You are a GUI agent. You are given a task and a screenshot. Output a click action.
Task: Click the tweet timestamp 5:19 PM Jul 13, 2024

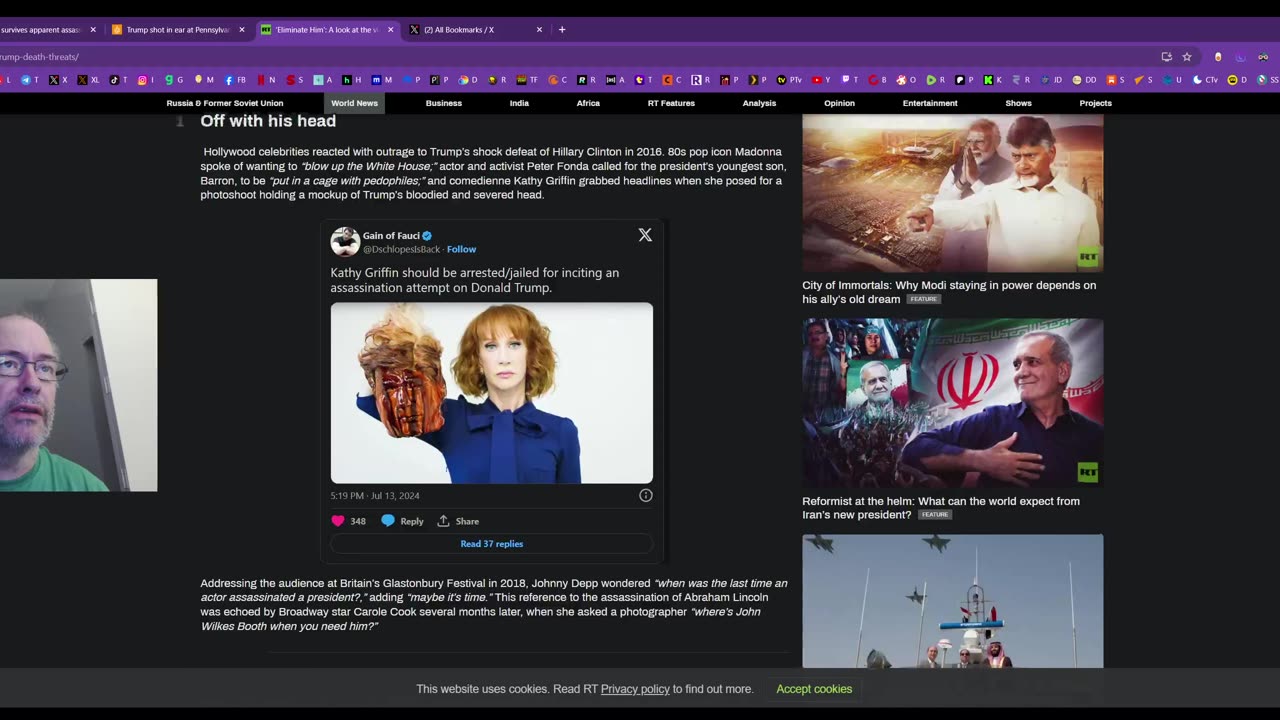point(375,495)
